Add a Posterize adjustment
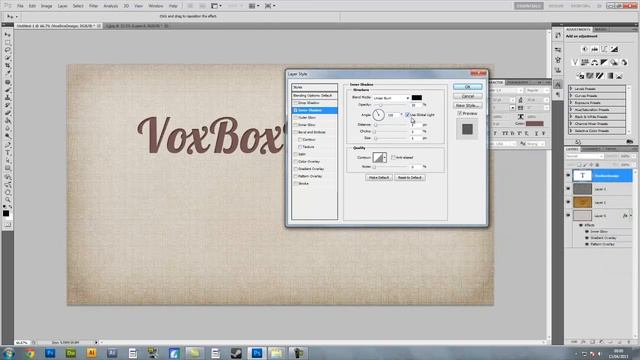640x360 pixels. (x=590, y=76)
